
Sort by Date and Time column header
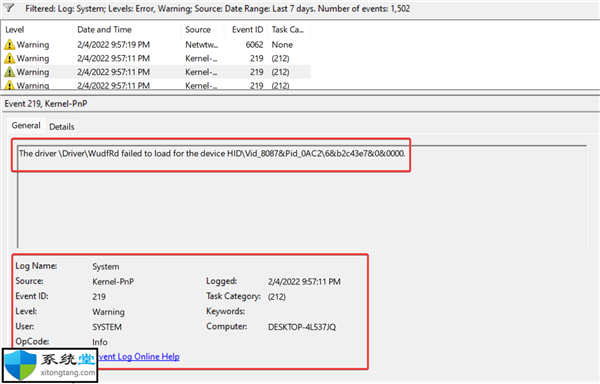pyautogui.click(x=104, y=29)
